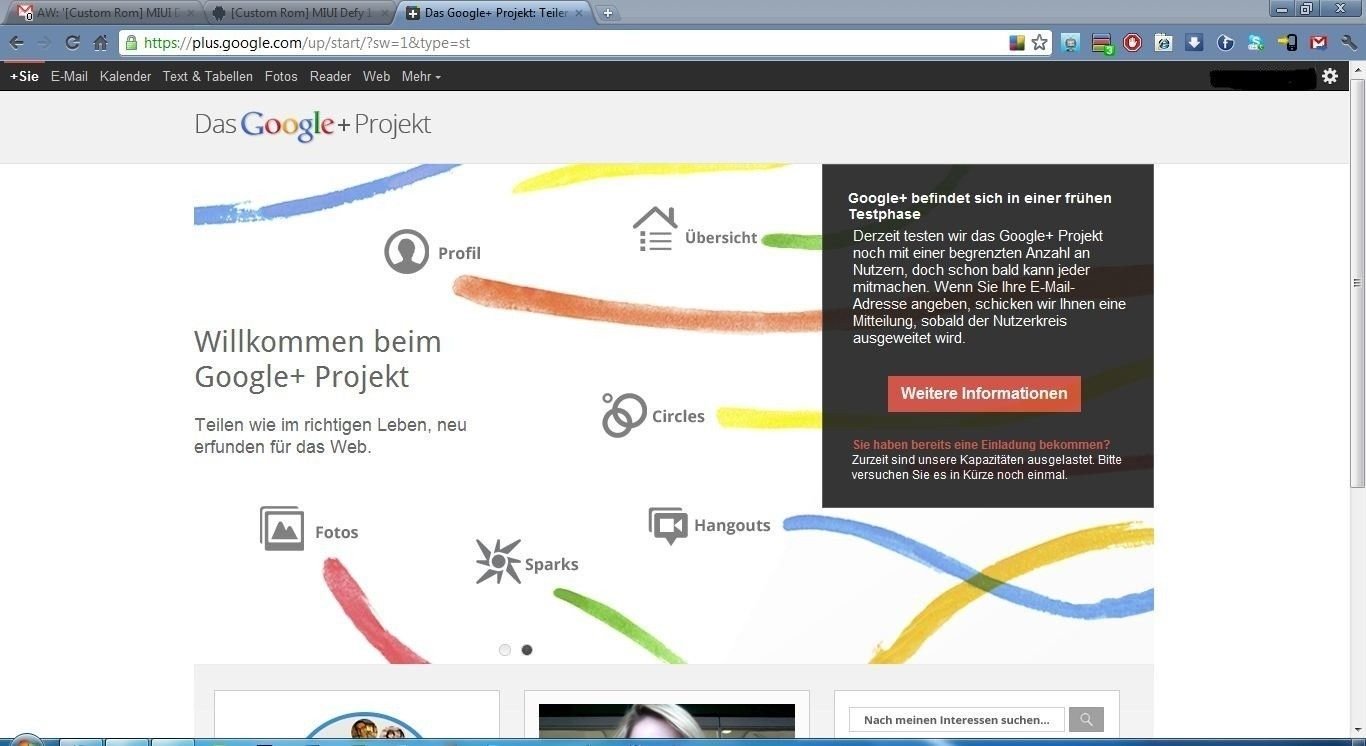Click the Fotos feature label in banner
This screenshot has height=746, width=1366.
point(336,532)
